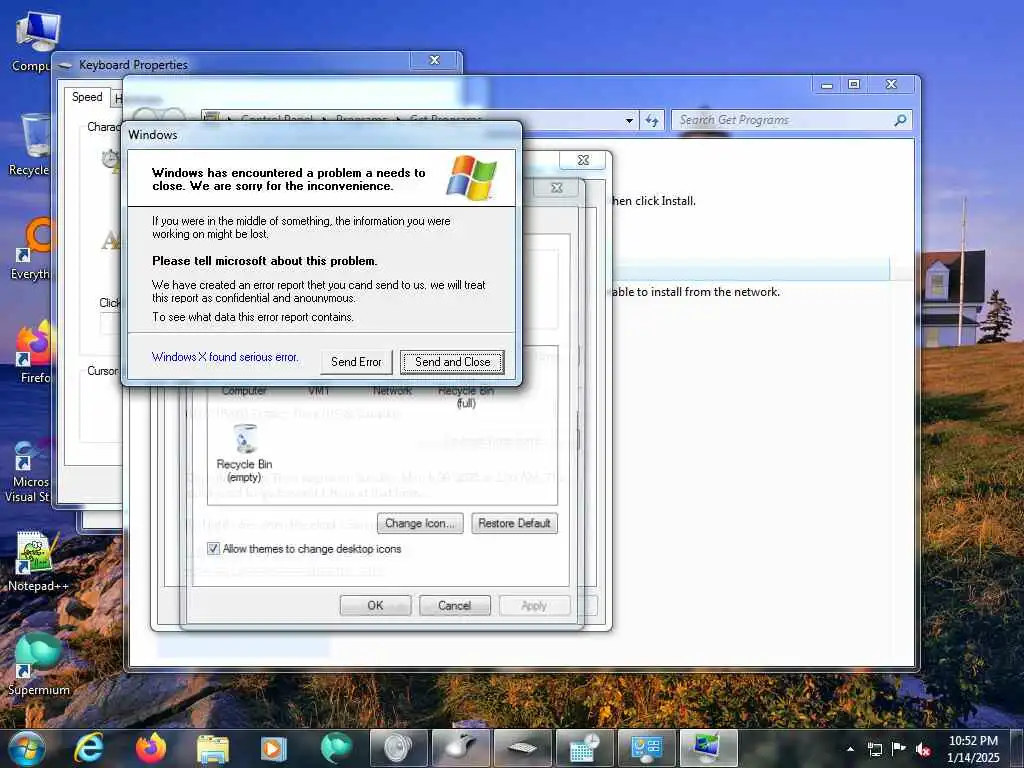Click OK in Desktop Icon Settings dialog

click(x=376, y=605)
